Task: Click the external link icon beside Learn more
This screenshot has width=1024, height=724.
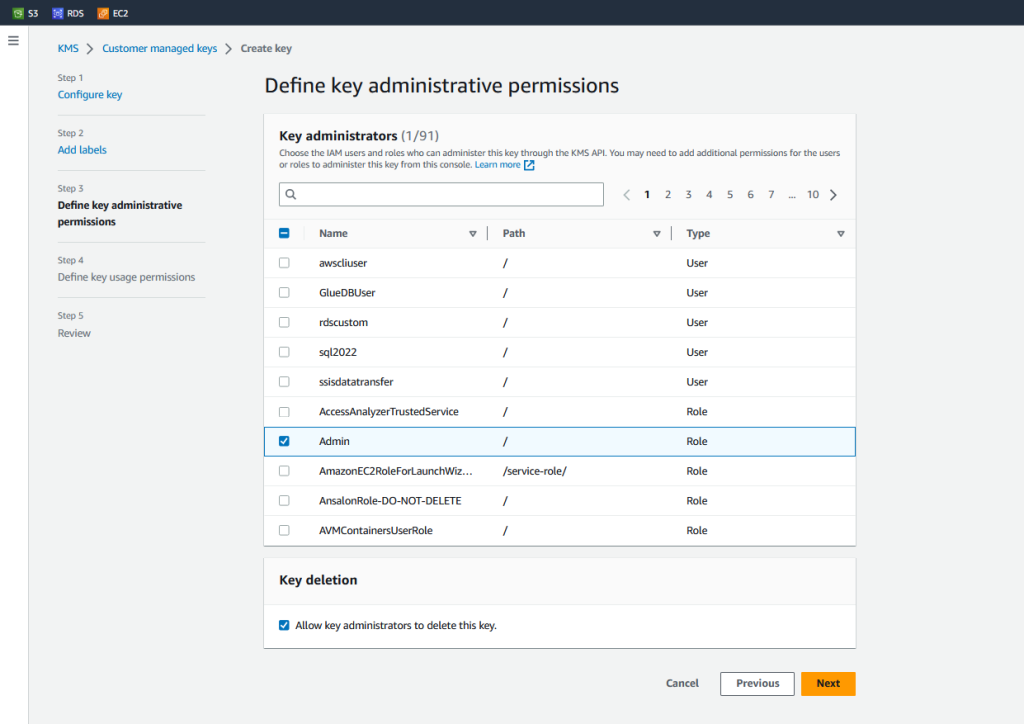Action: (x=529, y=165)
